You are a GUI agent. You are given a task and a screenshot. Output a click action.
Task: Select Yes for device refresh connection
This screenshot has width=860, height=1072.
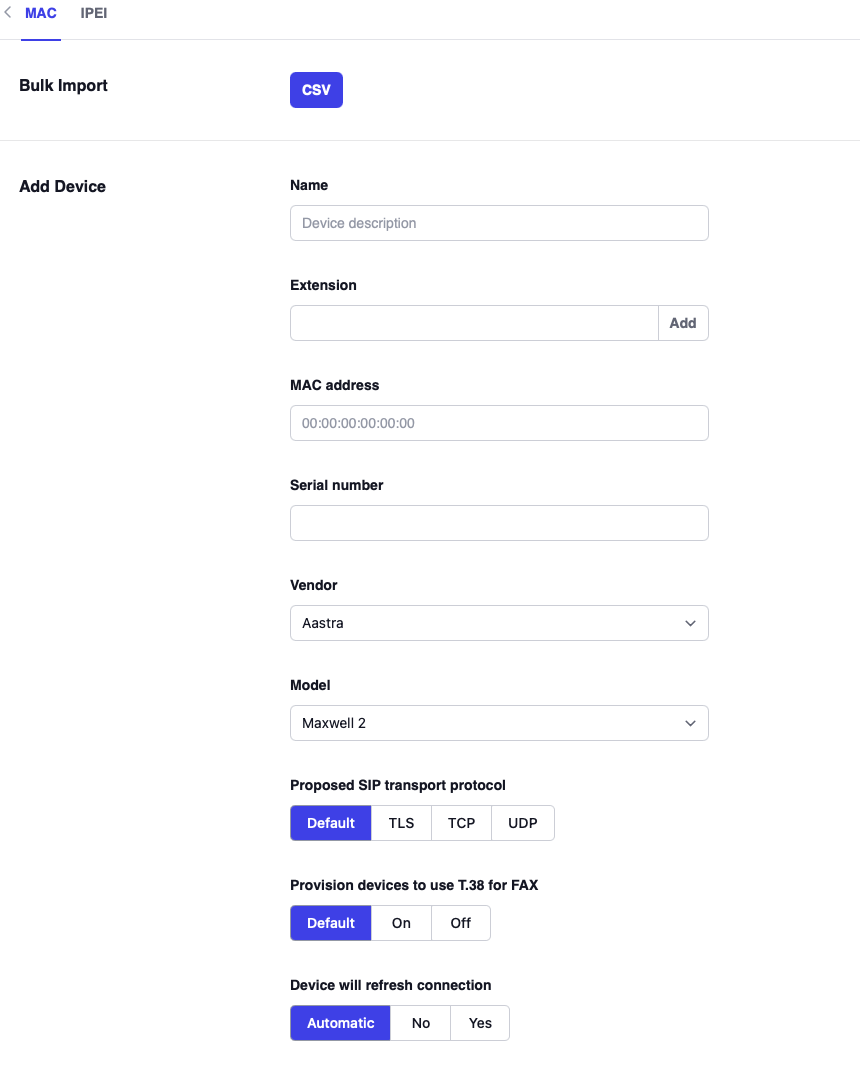click(x=480, y=1023)
